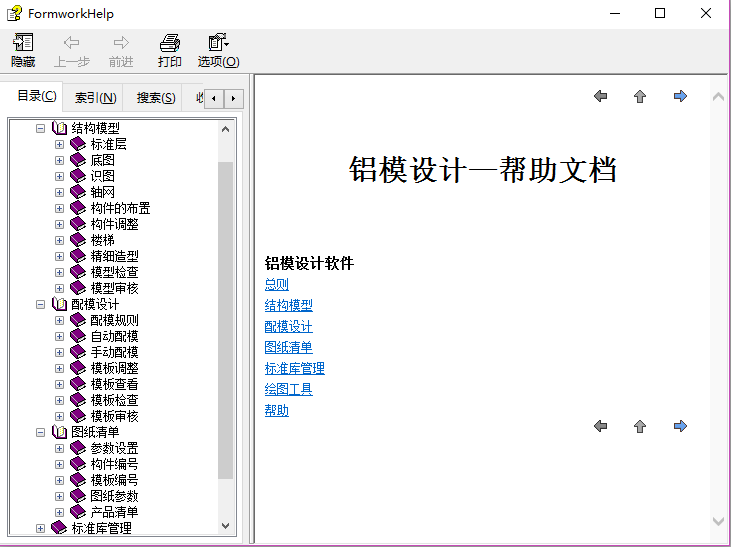731x547 pixels.
Task: Switch to the 索引(N) tab
Action: click(96, 98)
